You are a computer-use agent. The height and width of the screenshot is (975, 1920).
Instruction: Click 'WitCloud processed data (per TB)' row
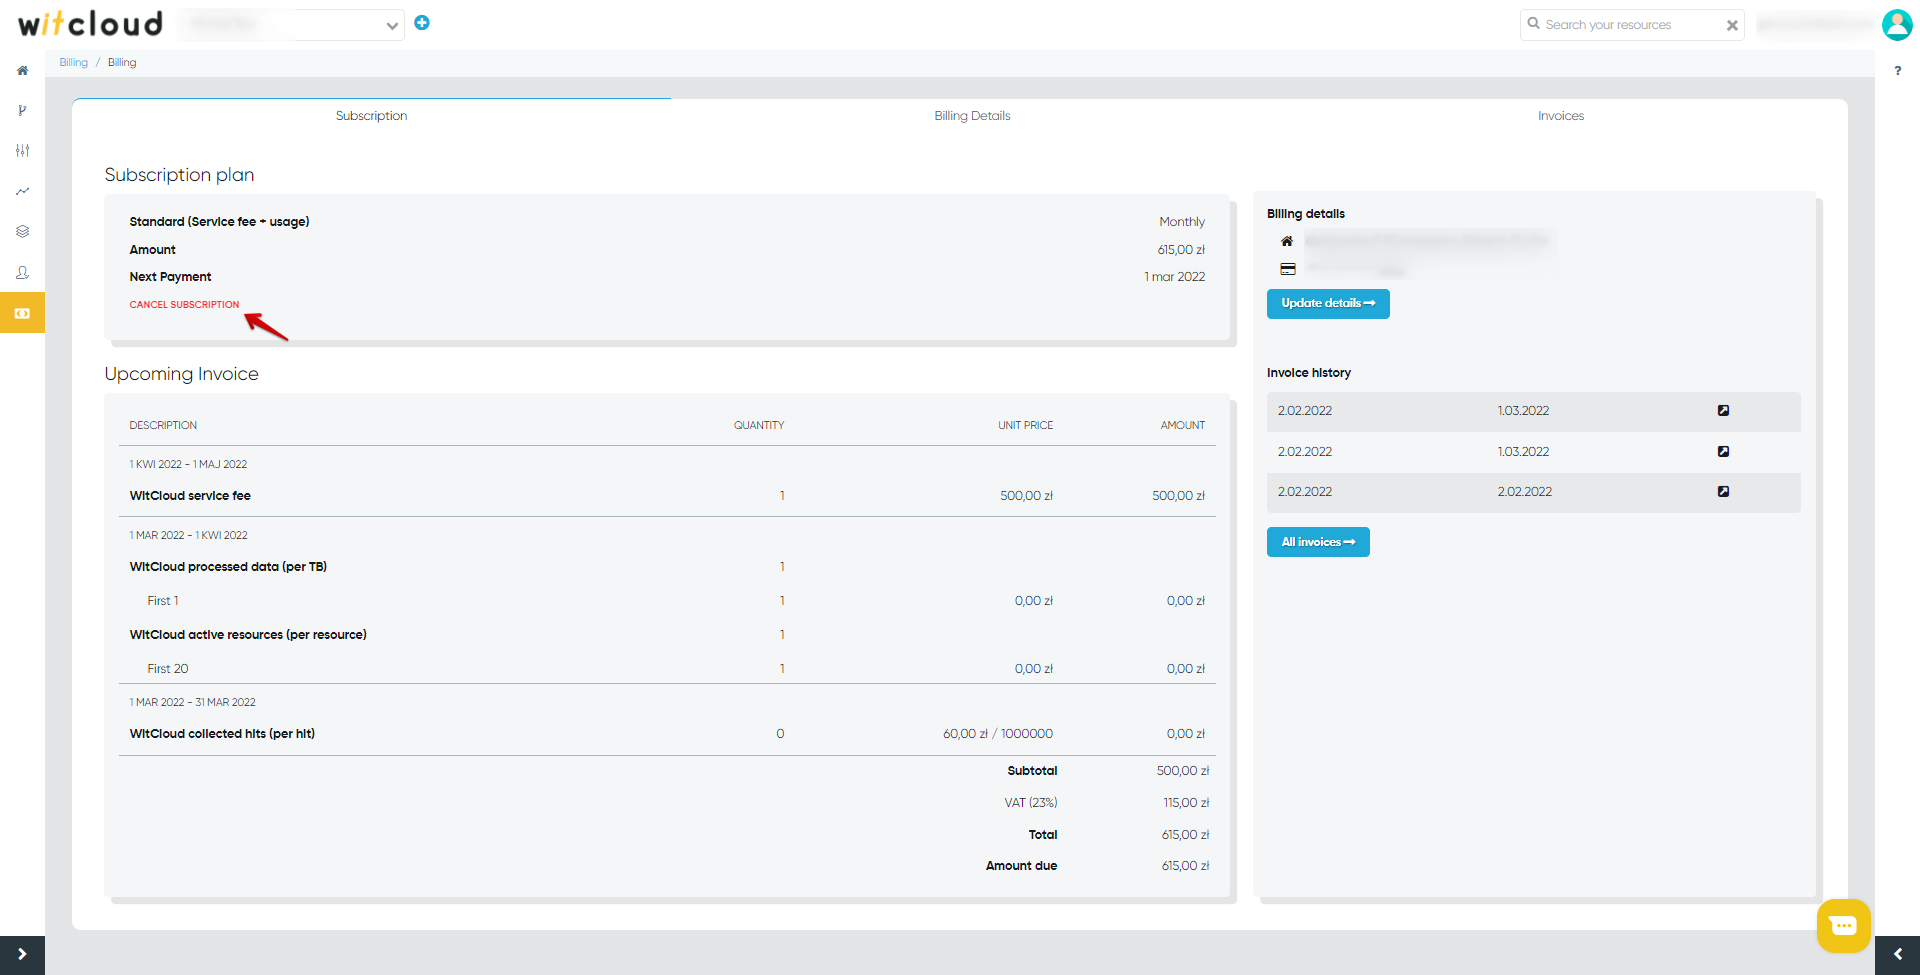[x=228, y=567]
